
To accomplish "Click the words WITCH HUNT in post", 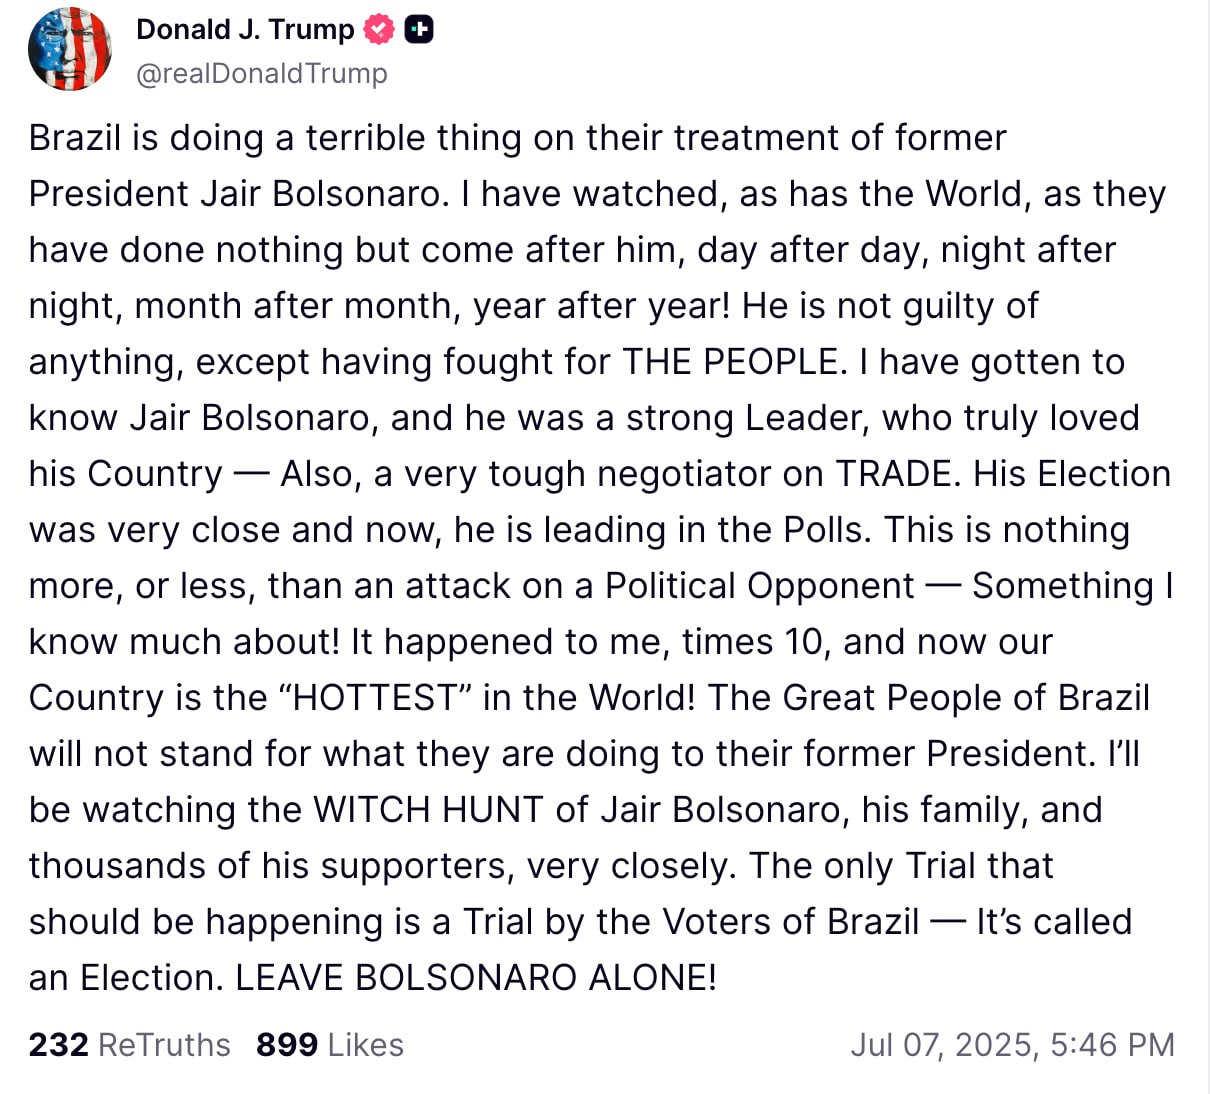I will click(428, 809).
